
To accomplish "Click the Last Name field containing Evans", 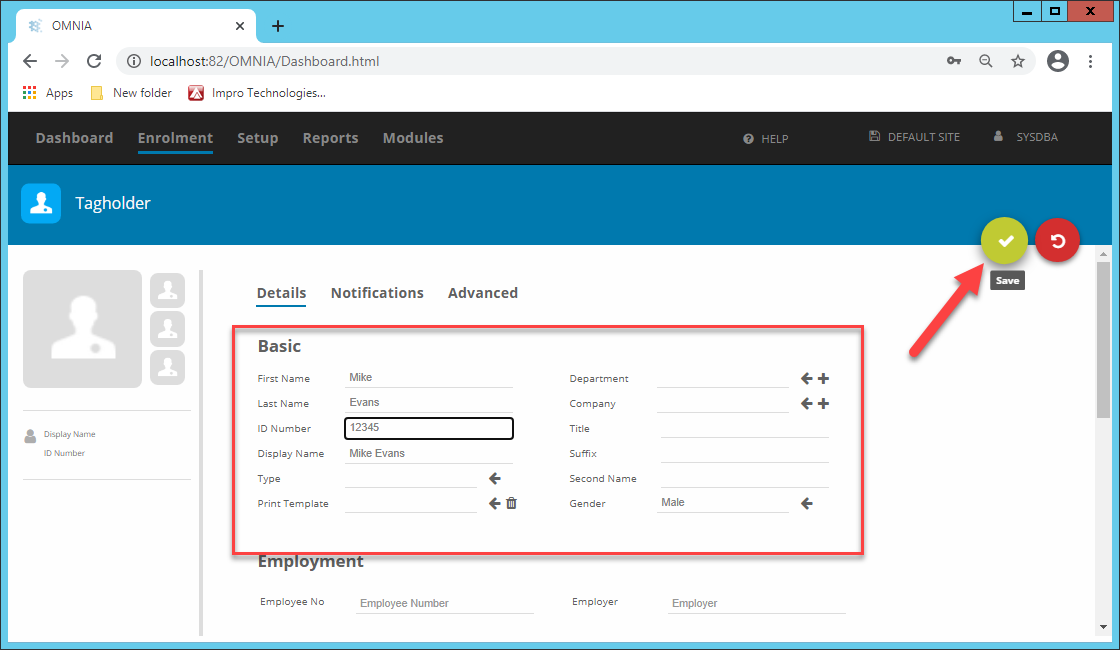I will (x=429, y=403).
